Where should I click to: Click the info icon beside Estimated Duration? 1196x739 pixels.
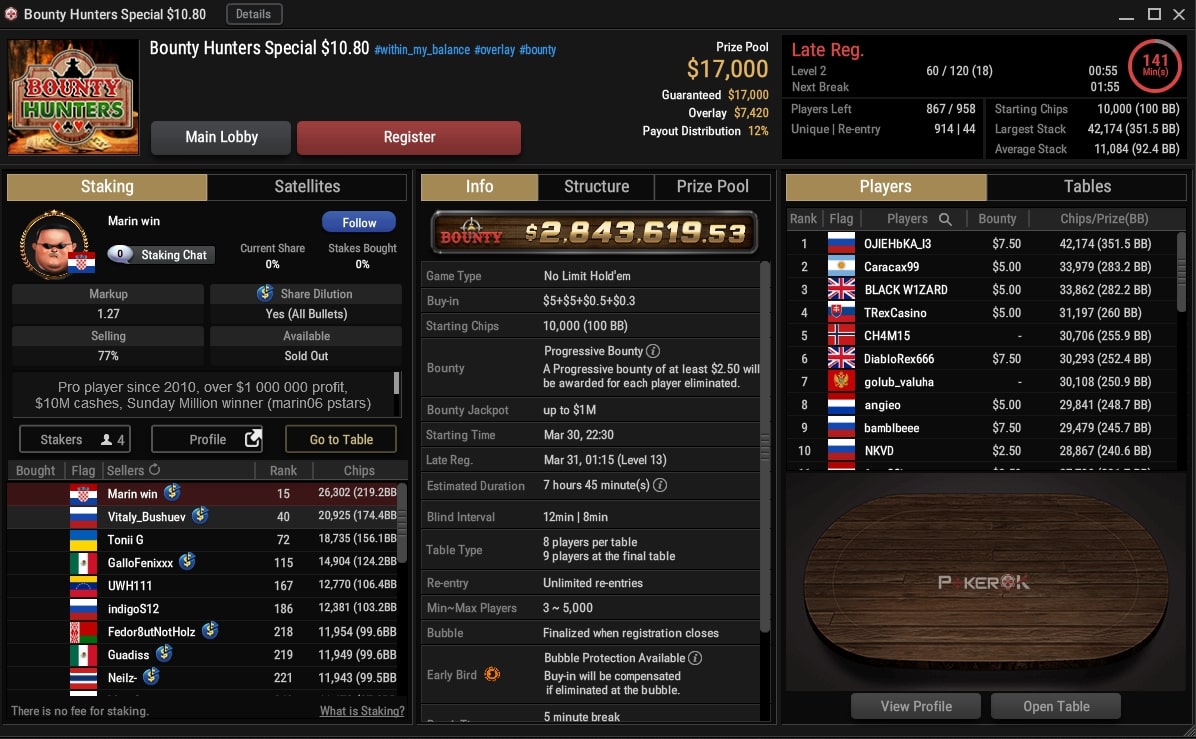(x=661, y=485)
